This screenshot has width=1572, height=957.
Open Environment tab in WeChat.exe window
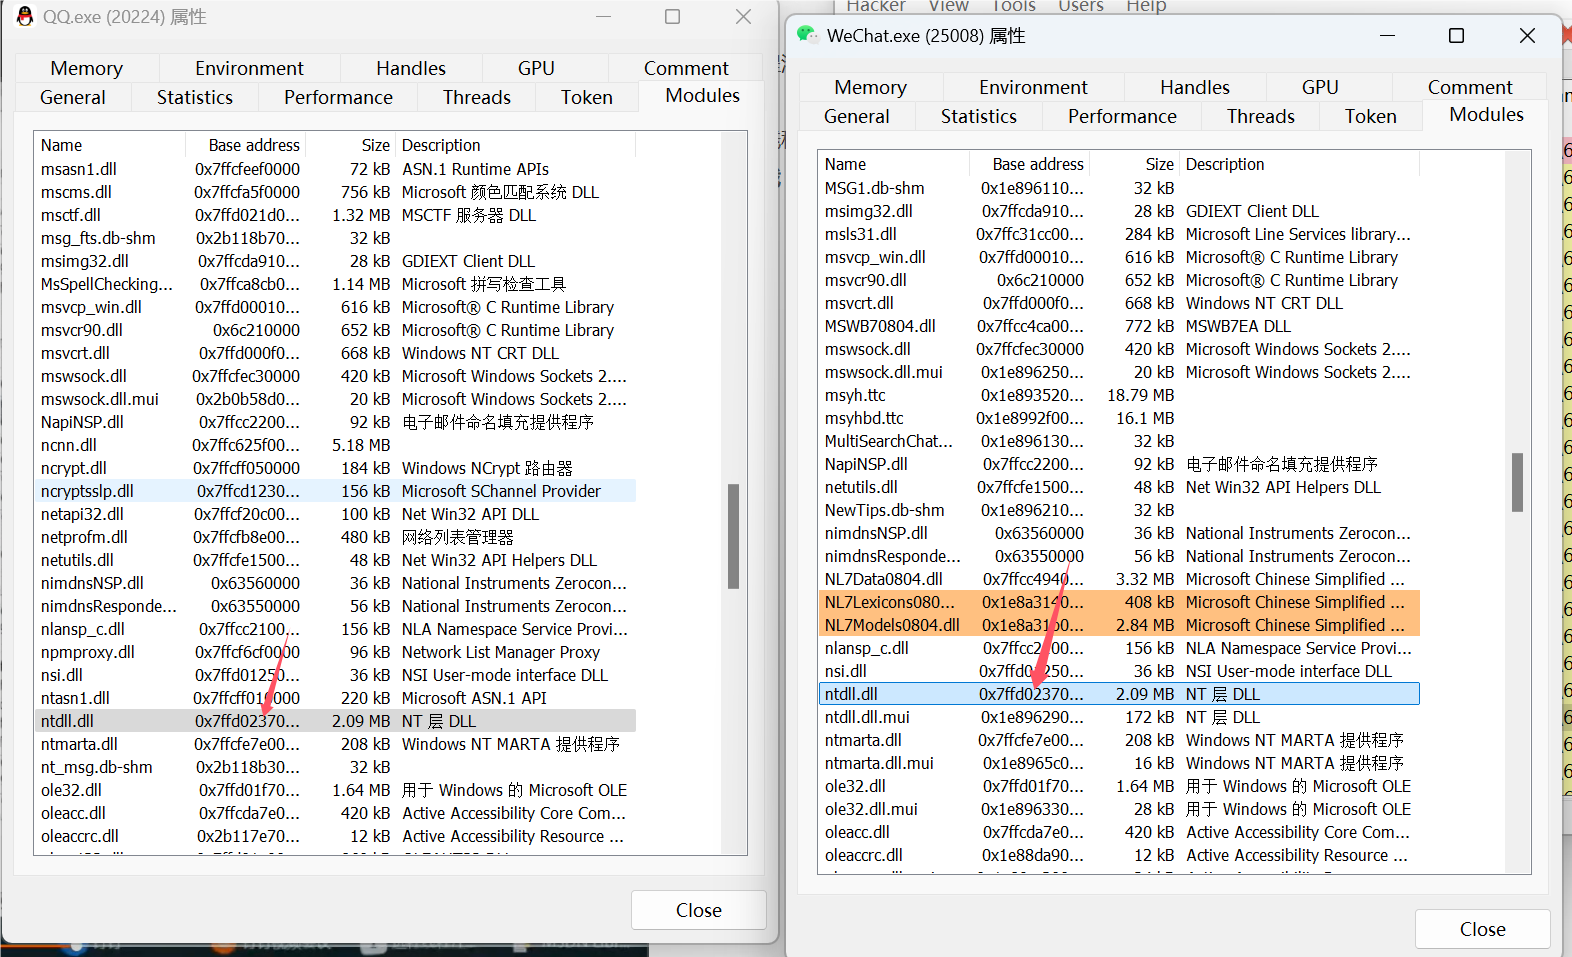point(1033,87)
